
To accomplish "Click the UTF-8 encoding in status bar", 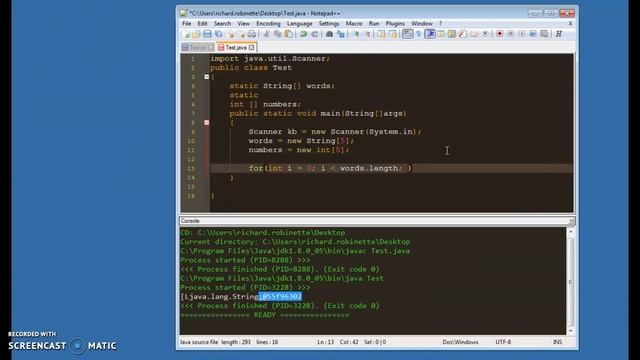I will tap(503, 342).
